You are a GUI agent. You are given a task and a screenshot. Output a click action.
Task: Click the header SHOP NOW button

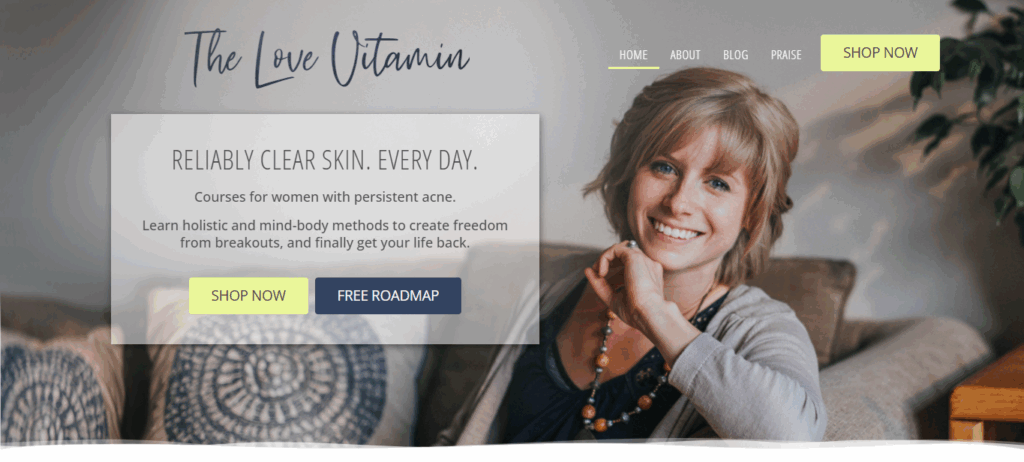pos(880,53)
